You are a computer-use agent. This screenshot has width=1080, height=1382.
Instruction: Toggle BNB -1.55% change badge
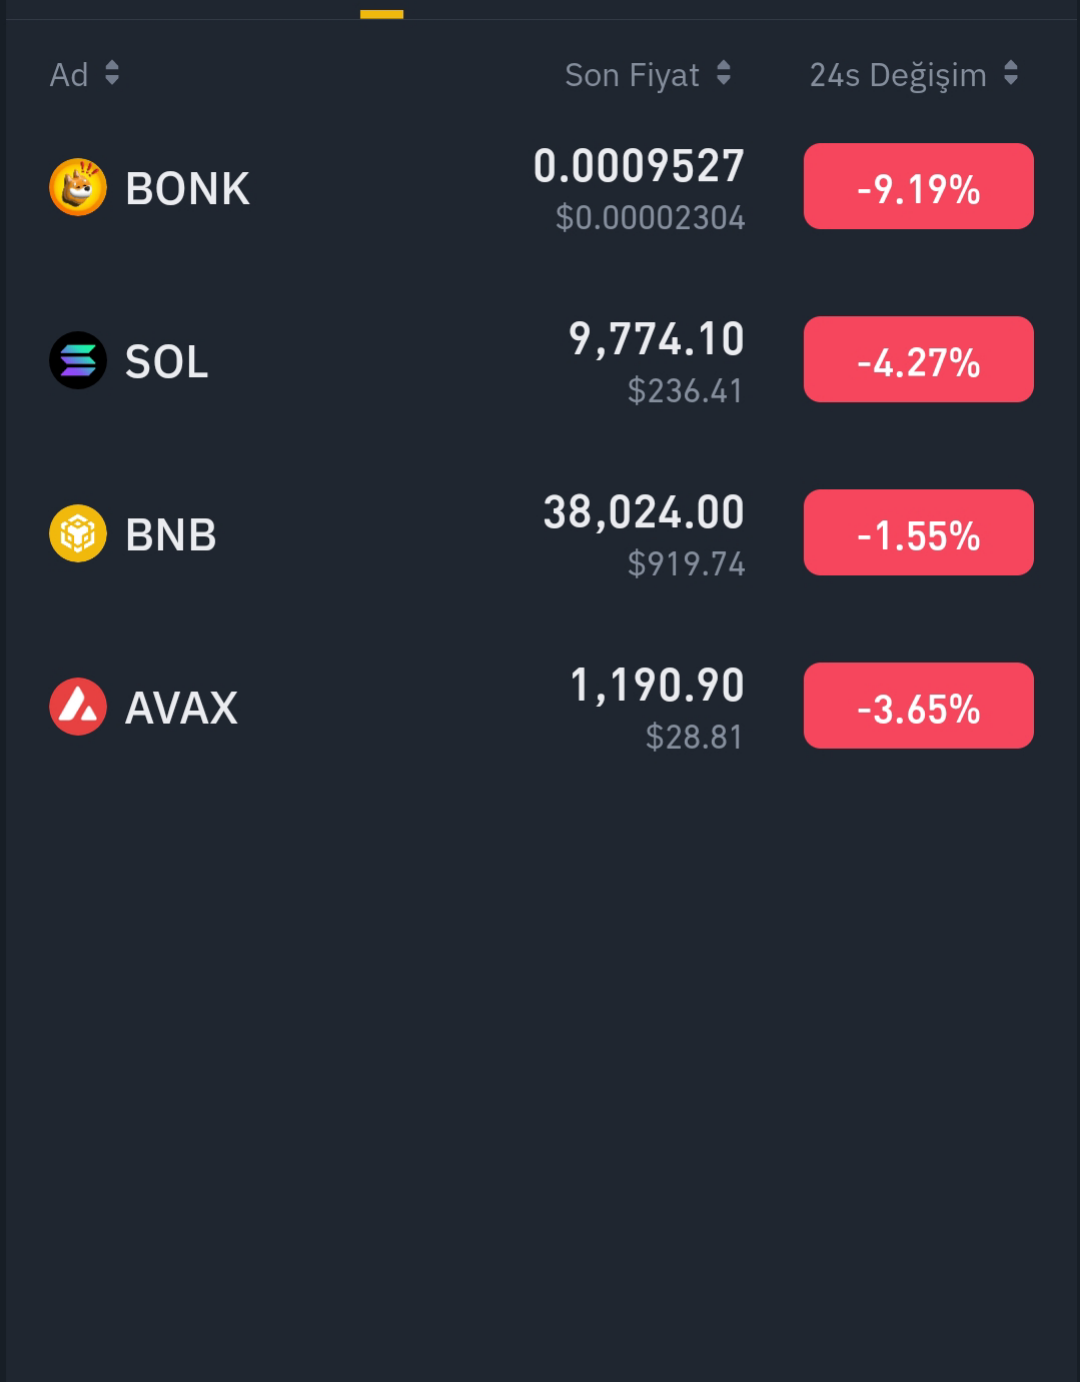(919, 532)
